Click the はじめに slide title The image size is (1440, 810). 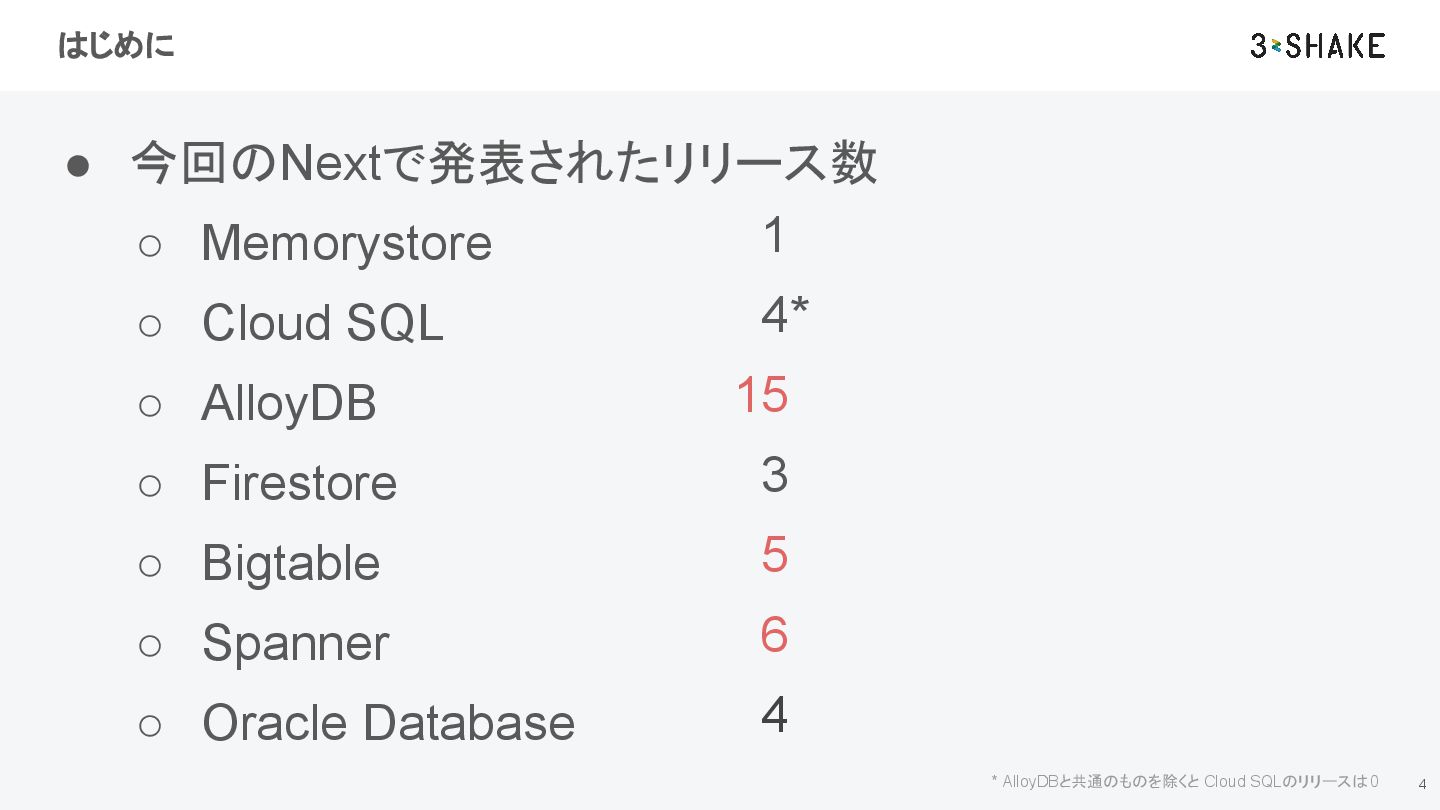click(116, 46)
